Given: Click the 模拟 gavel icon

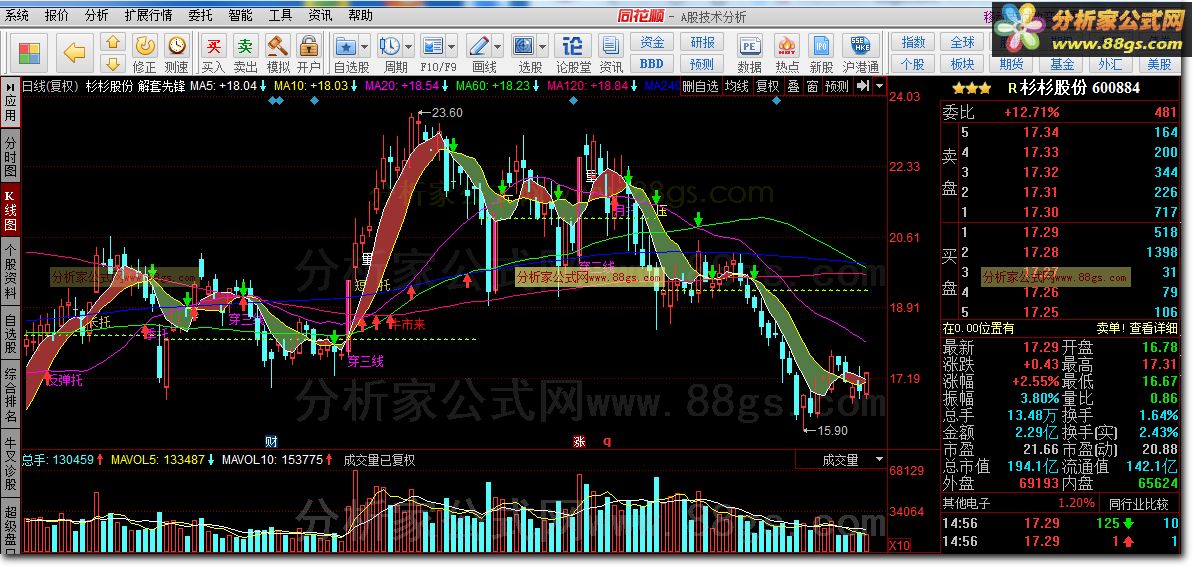Looking at the screenshot, I should pyautogui.click(x=277, y=46).
